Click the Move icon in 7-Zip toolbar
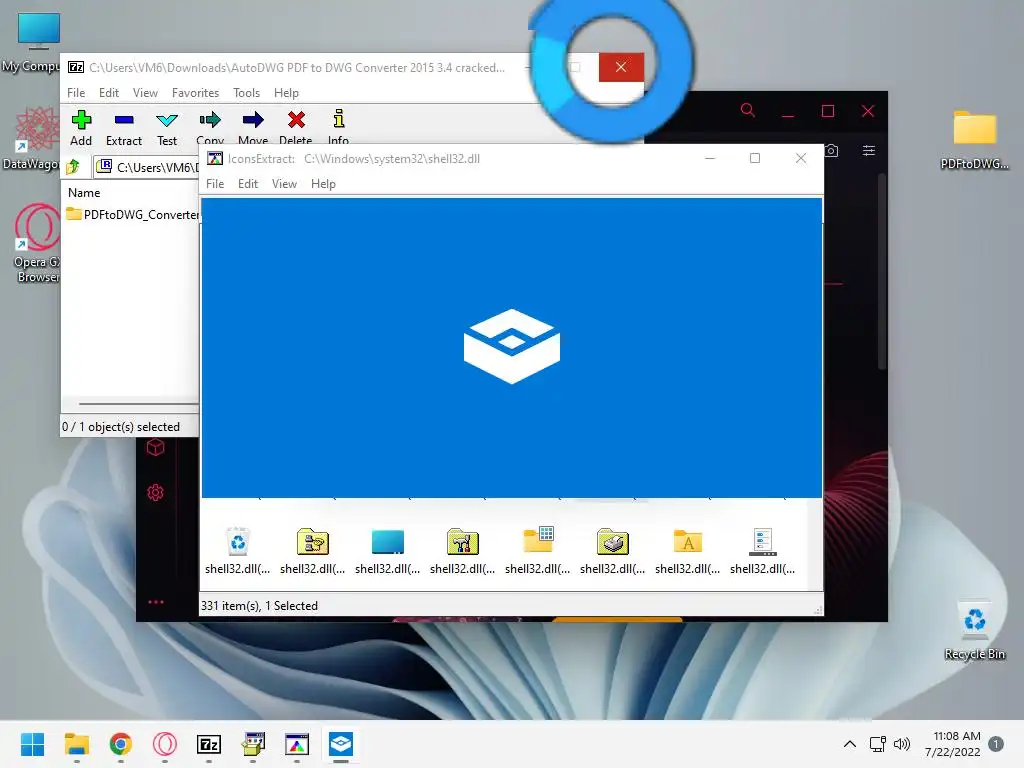 tap(253, 127)
